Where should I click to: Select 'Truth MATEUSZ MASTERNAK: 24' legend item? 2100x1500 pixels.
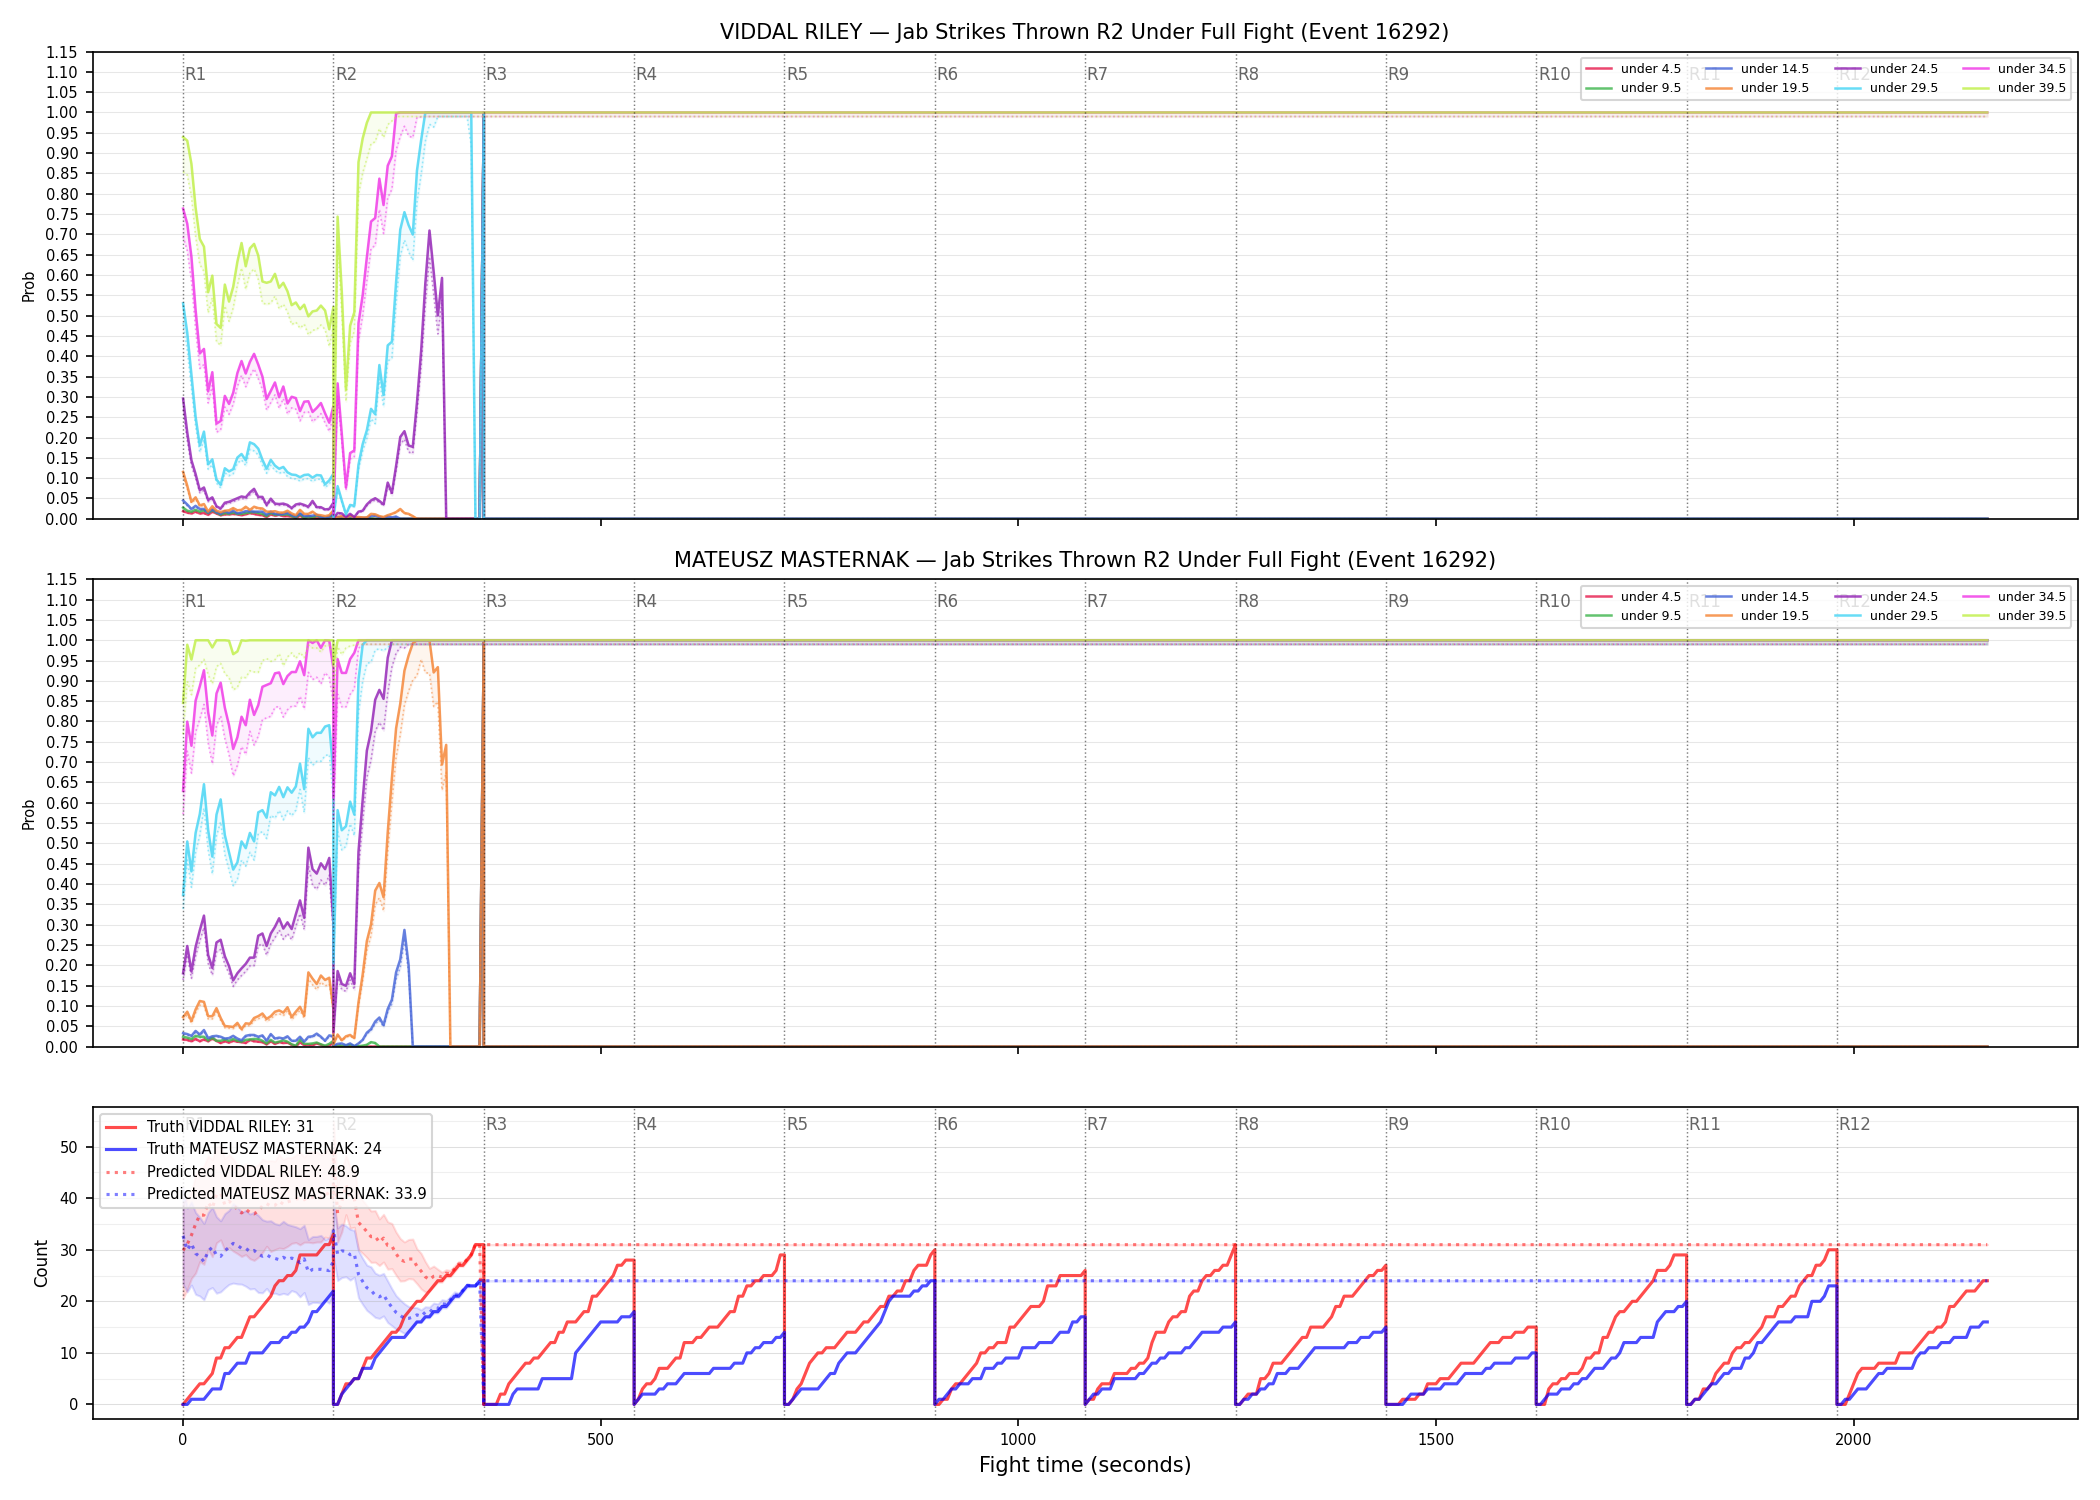coord(244,1149)
